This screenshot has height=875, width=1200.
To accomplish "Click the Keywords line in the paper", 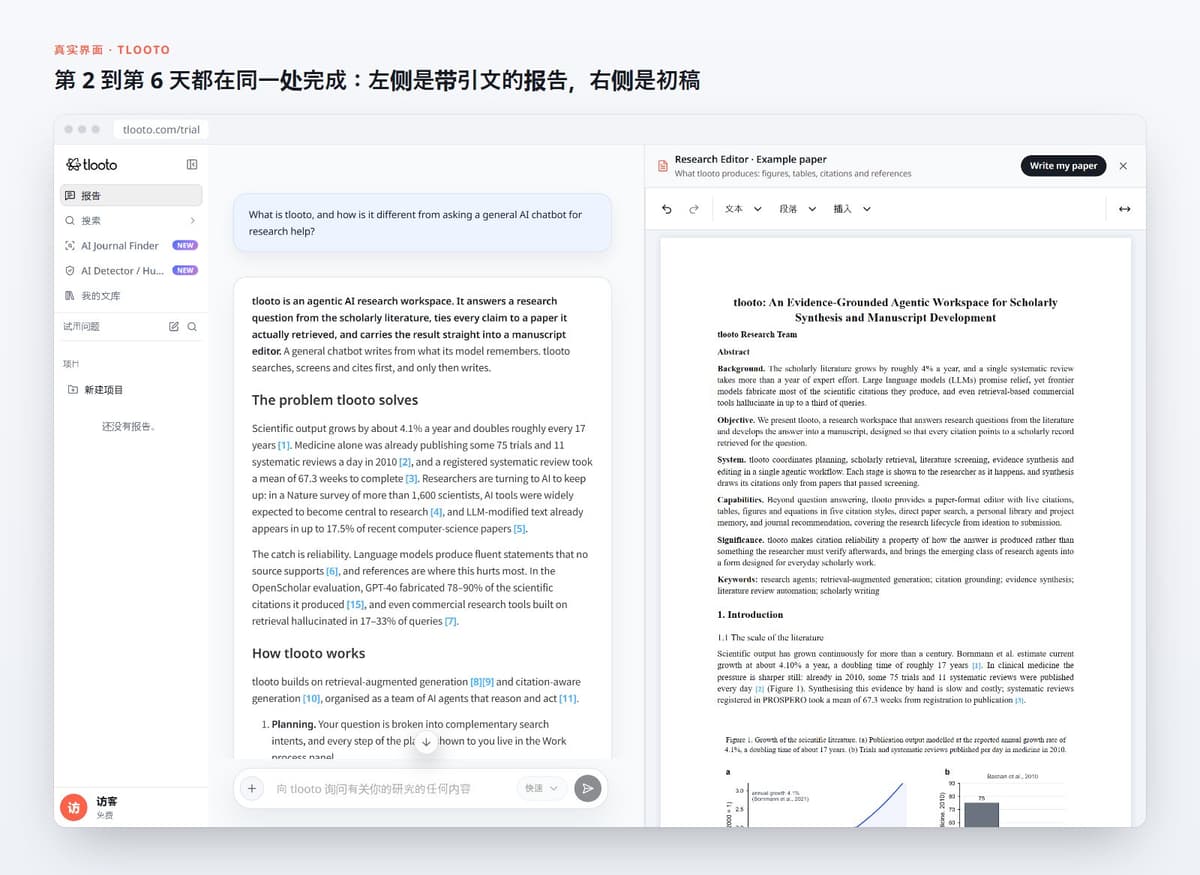I will tap(895, 585).
